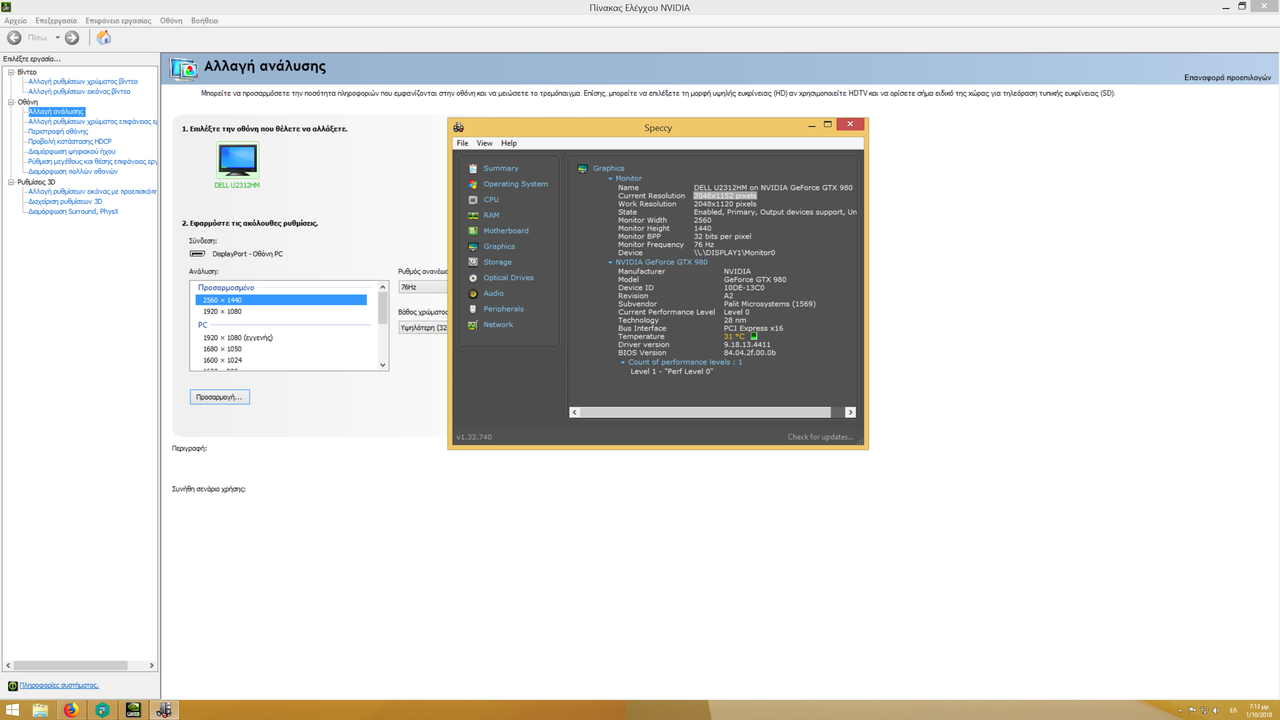Screen dimensions: 1280x720
Task: Click the Graphics sidebar icon in Speccy
Action: coord(472,246)
